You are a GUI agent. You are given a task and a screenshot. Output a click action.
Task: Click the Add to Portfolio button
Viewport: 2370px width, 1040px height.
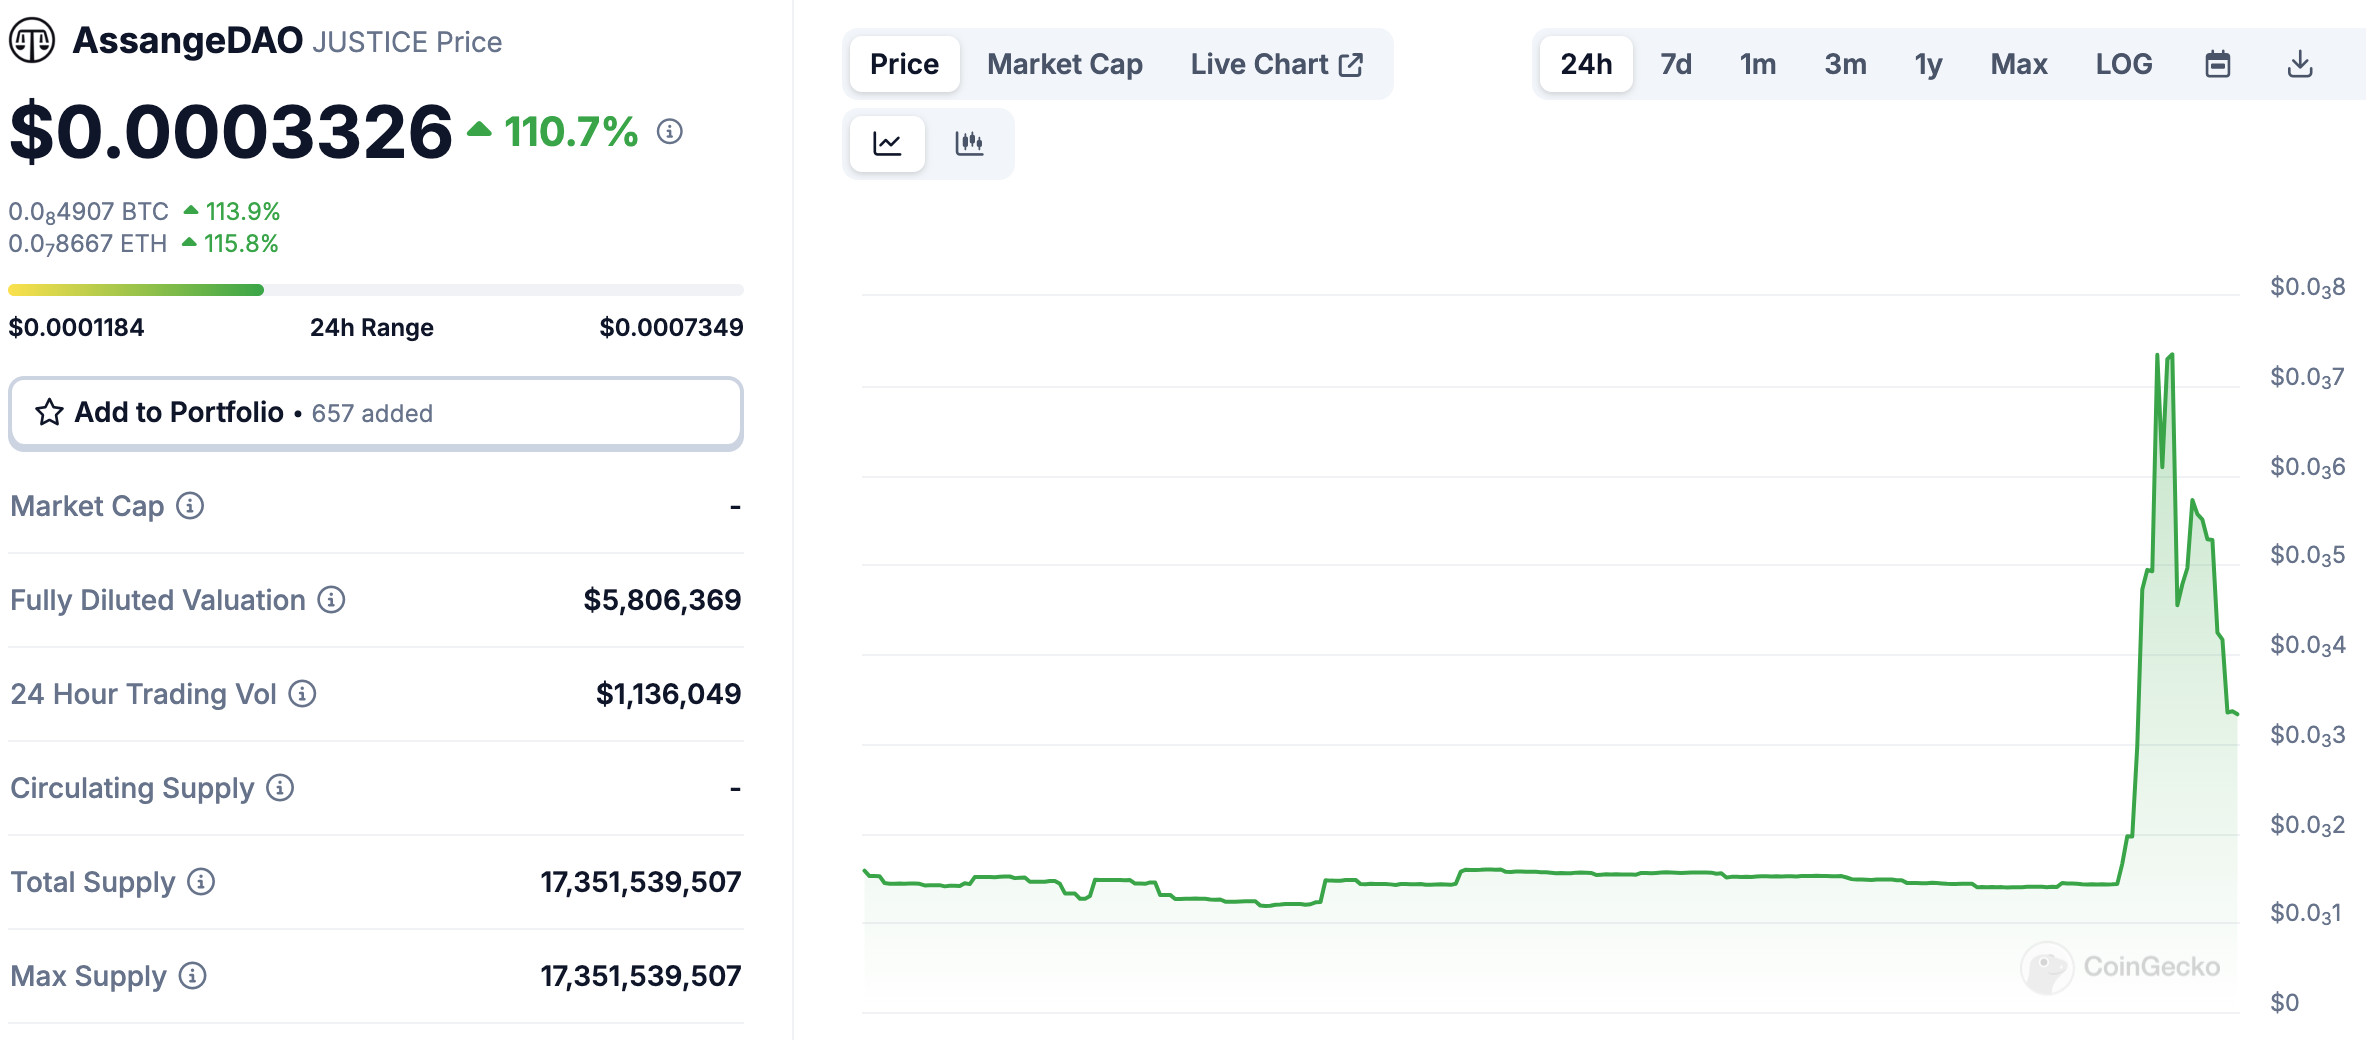[376, 413]
